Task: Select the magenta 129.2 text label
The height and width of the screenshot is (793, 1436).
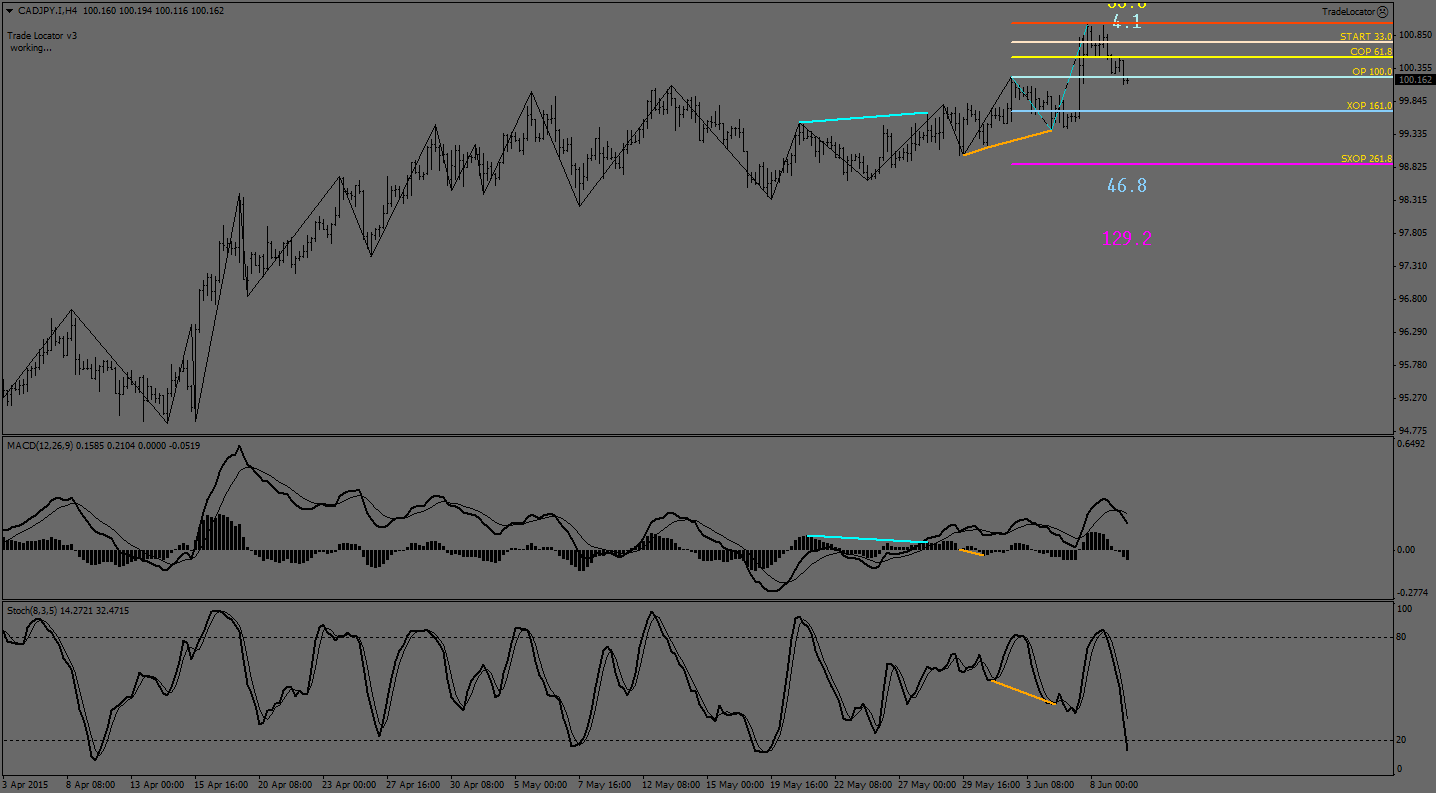Action: coord(1126,239)
